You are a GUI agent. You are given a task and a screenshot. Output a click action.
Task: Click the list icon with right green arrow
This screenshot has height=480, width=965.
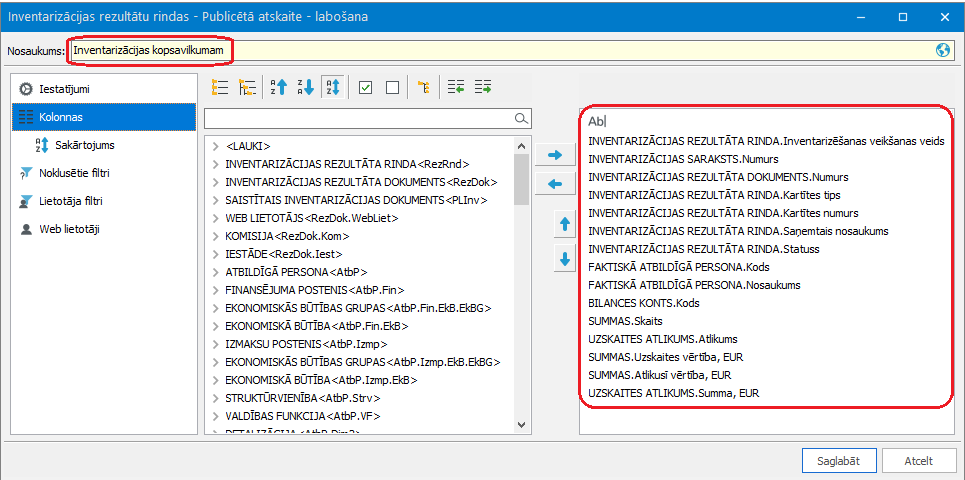(483, 88)
